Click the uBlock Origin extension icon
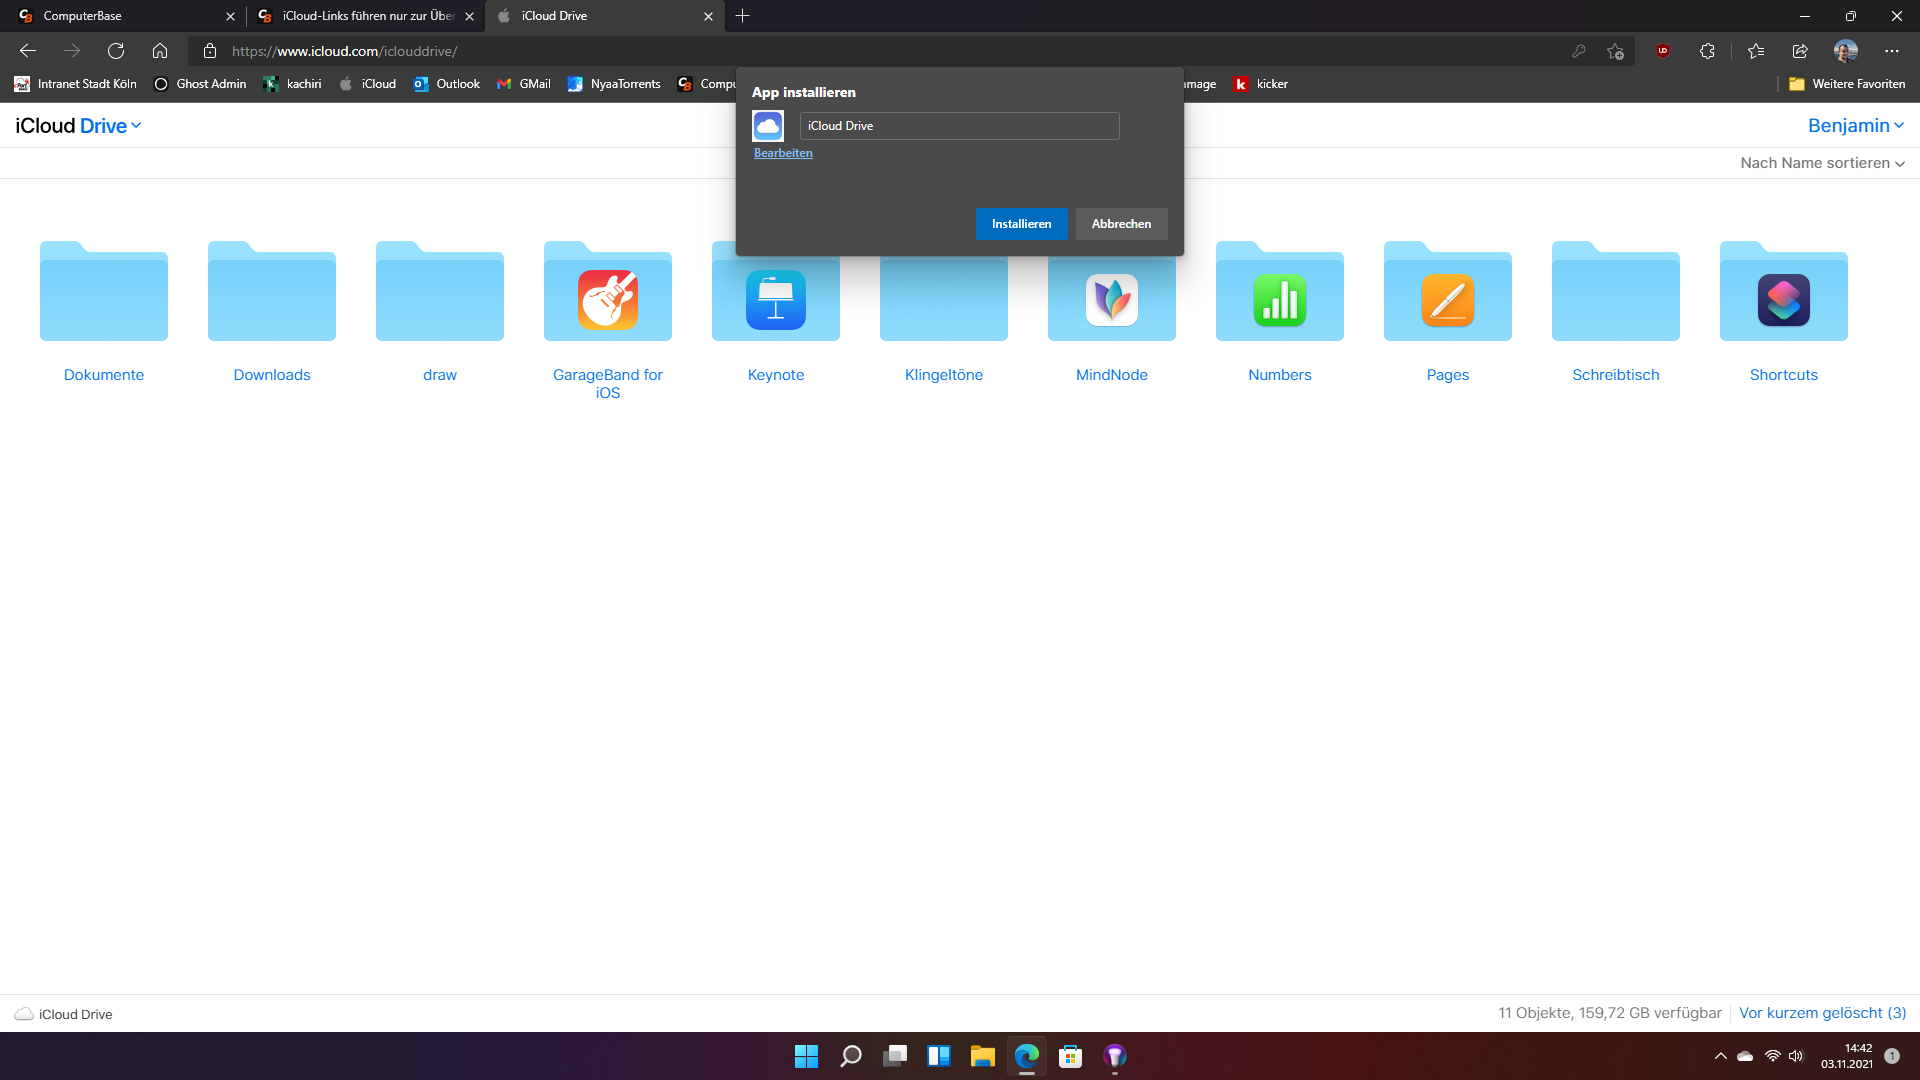Screen dimensions: 1920x1080 pos(1663,51)
